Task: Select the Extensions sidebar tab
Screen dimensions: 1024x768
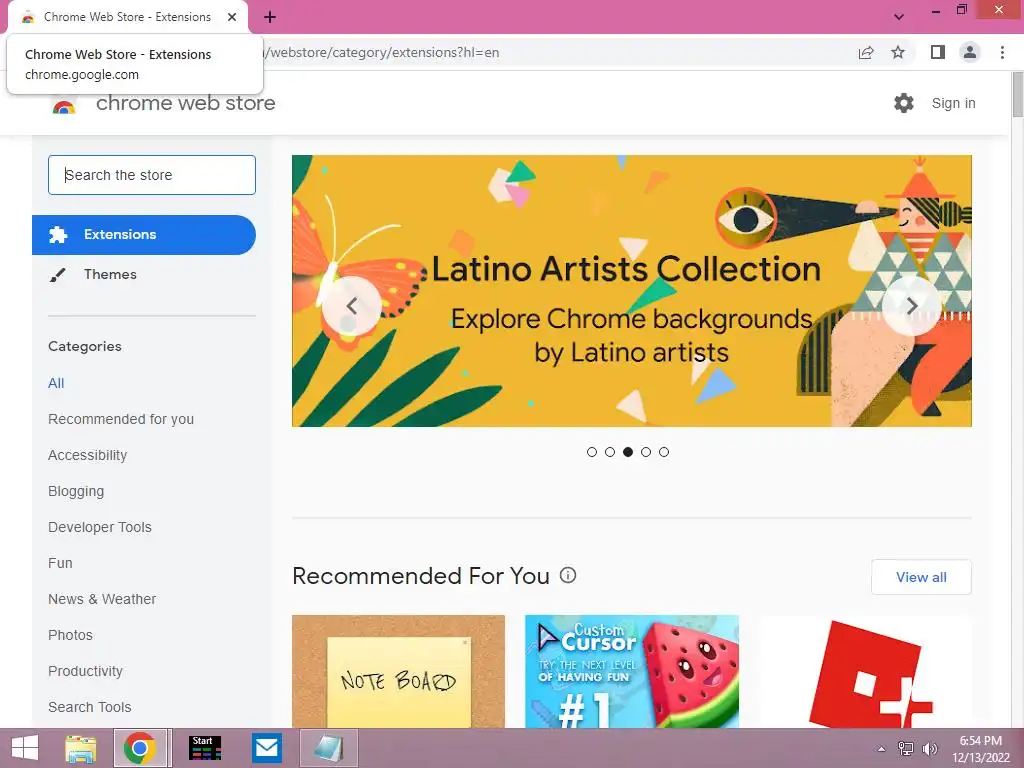Action: 144,234
